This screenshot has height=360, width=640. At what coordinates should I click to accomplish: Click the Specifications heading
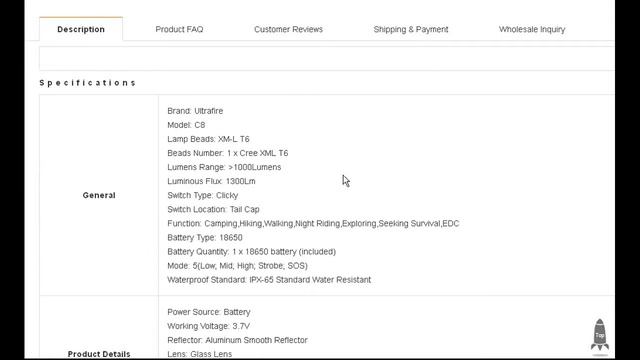87,83
